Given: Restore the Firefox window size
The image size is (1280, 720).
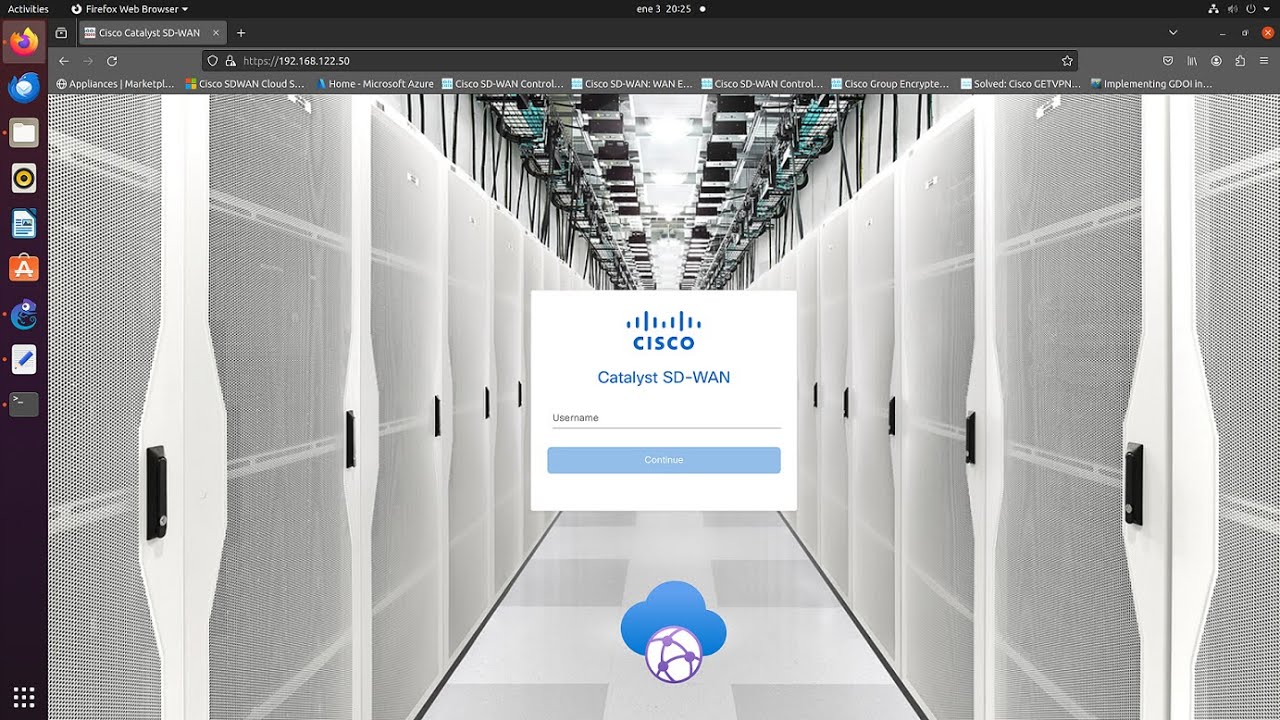Looking at the screenshot, I should (1245, 33).
